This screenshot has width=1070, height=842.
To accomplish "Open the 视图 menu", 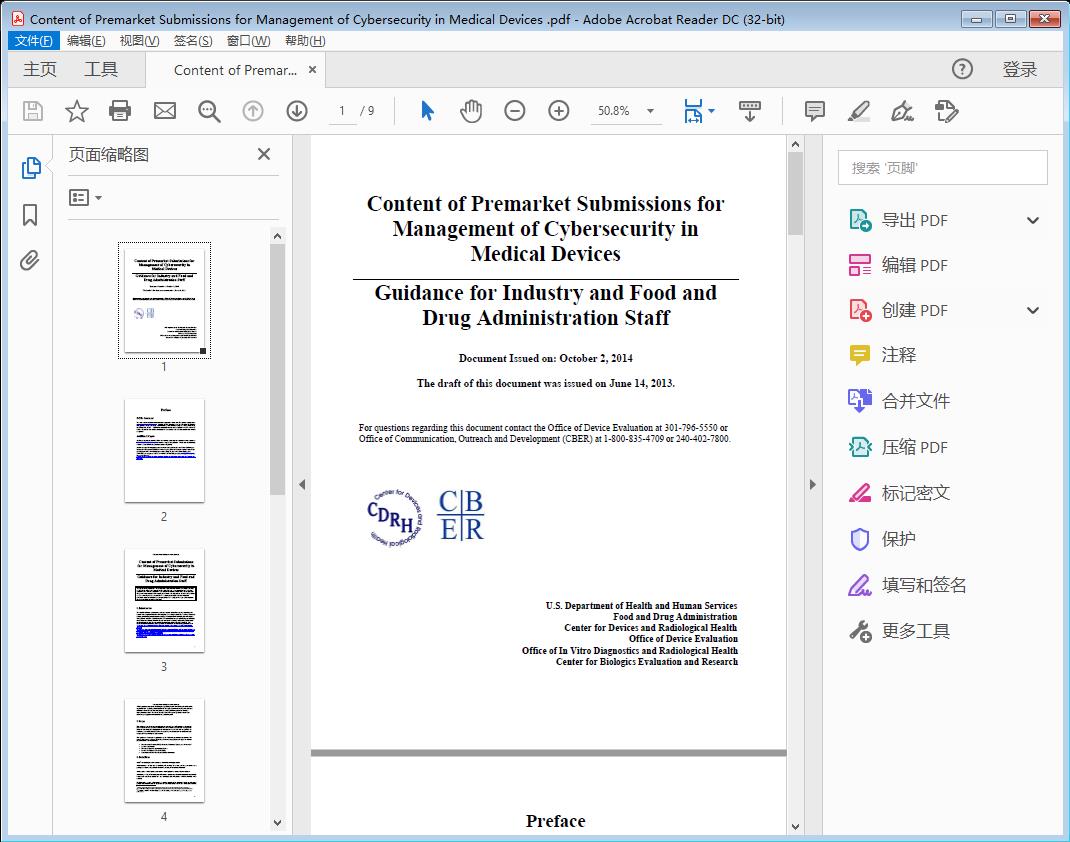I will pyautogui.click(x=137, y=41).
